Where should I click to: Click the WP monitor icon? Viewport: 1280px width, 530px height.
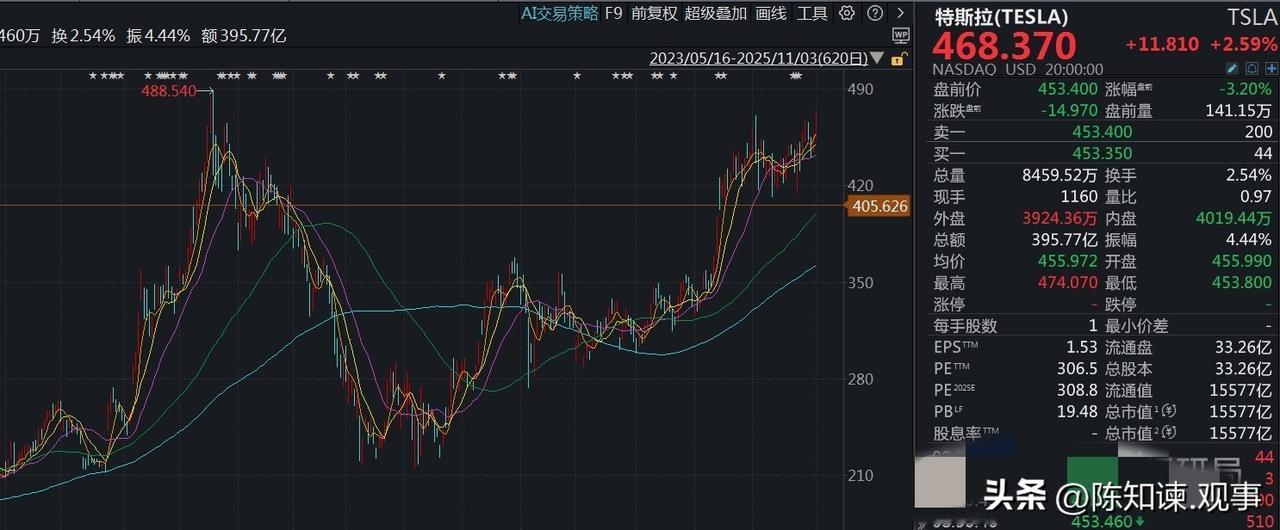900,35
